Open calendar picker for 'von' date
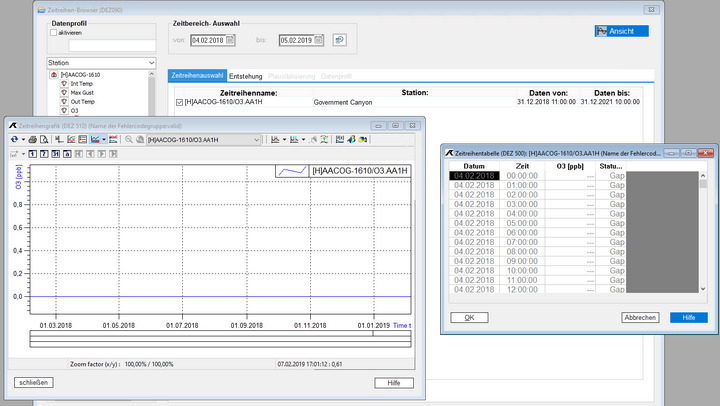The image size is (720, 406). point(230,40)
